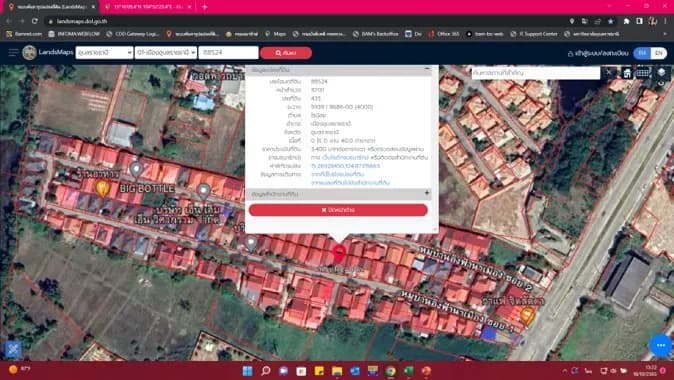Click the red search button
Image resolution: width=674 pixels, height=380 pixels.
pos(286,53)
